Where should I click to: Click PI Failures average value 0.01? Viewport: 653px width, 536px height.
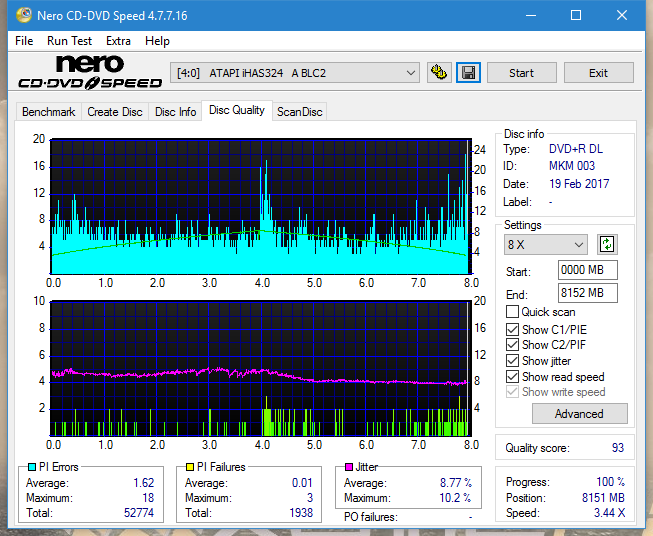coord(302,483)
